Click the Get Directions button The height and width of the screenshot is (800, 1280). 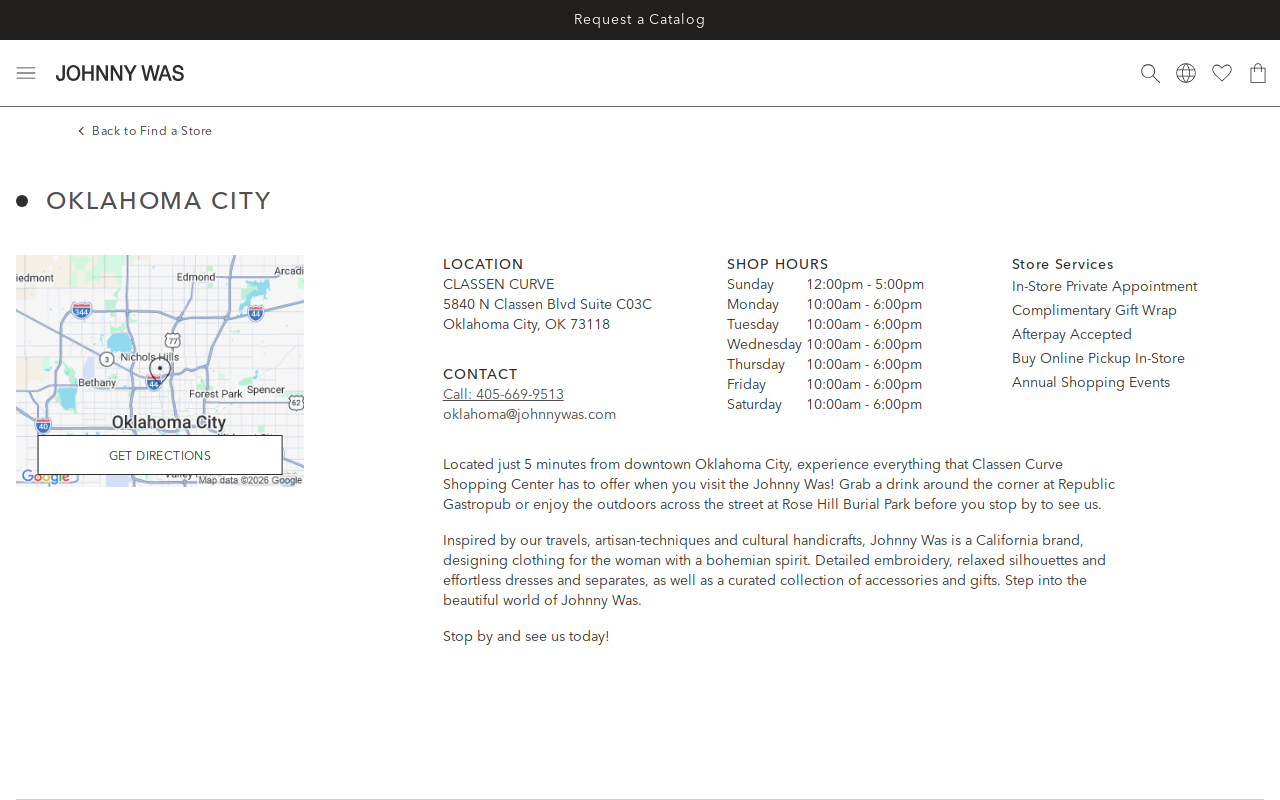[160, 455]
